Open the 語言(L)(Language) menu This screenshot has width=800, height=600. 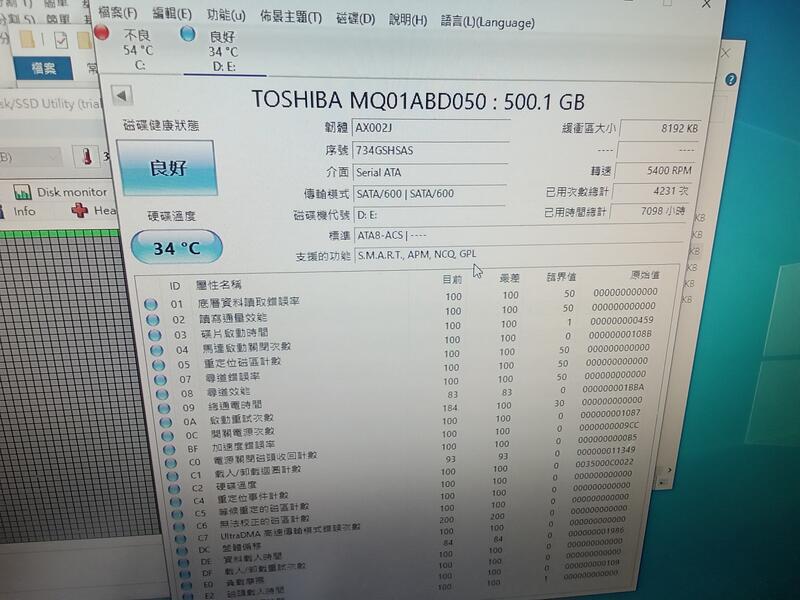click(488, 22)
